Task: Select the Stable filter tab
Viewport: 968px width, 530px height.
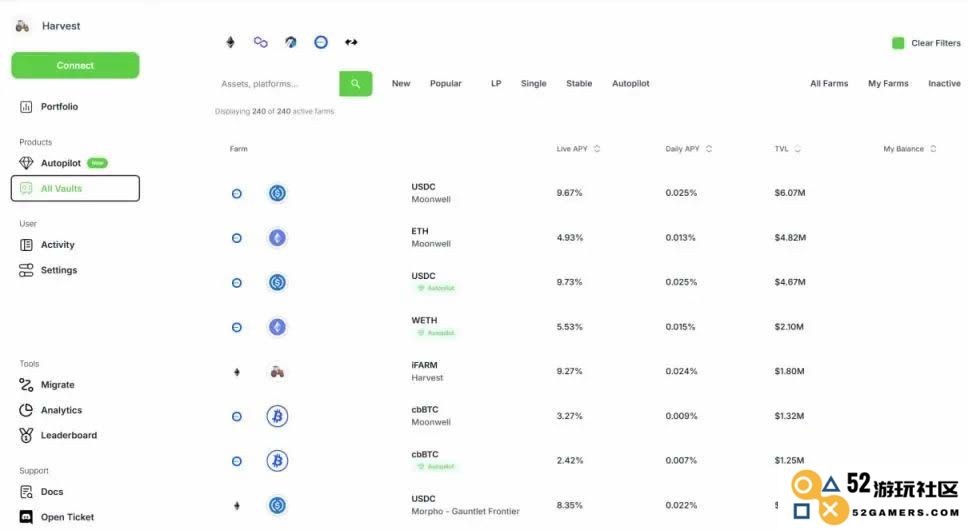Action: 579,83
